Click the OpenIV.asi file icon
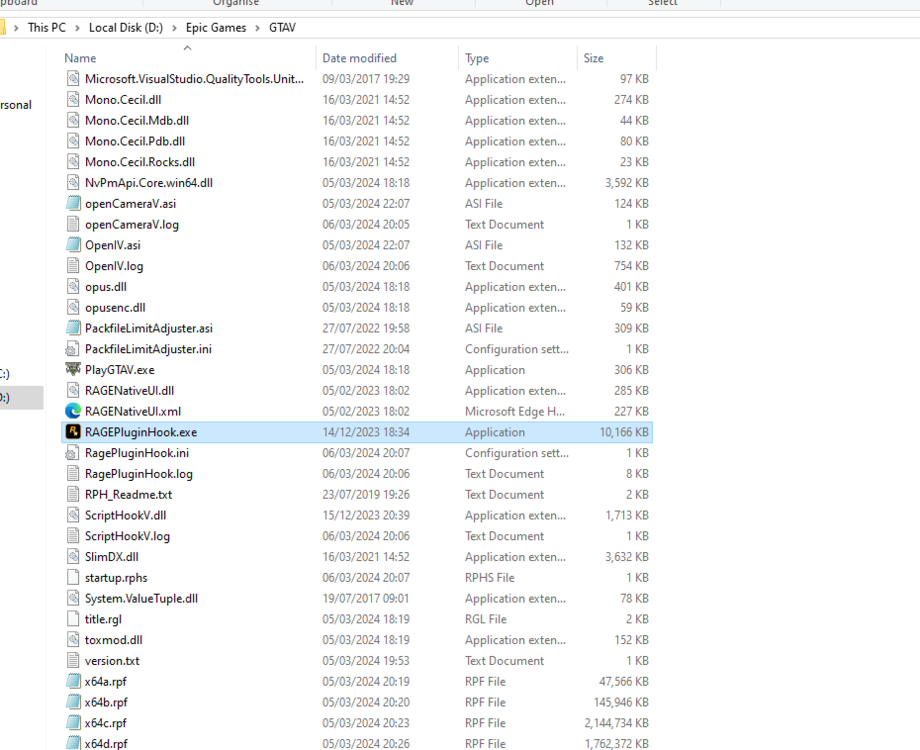This screenshot has width=920, height=750. click(73, 245)
